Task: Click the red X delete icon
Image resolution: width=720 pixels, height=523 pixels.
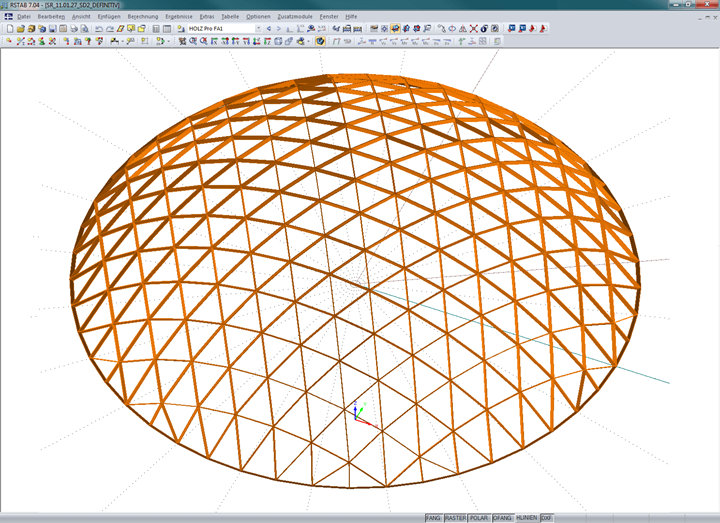Action: pyautogui.click(x=473, y=28)
